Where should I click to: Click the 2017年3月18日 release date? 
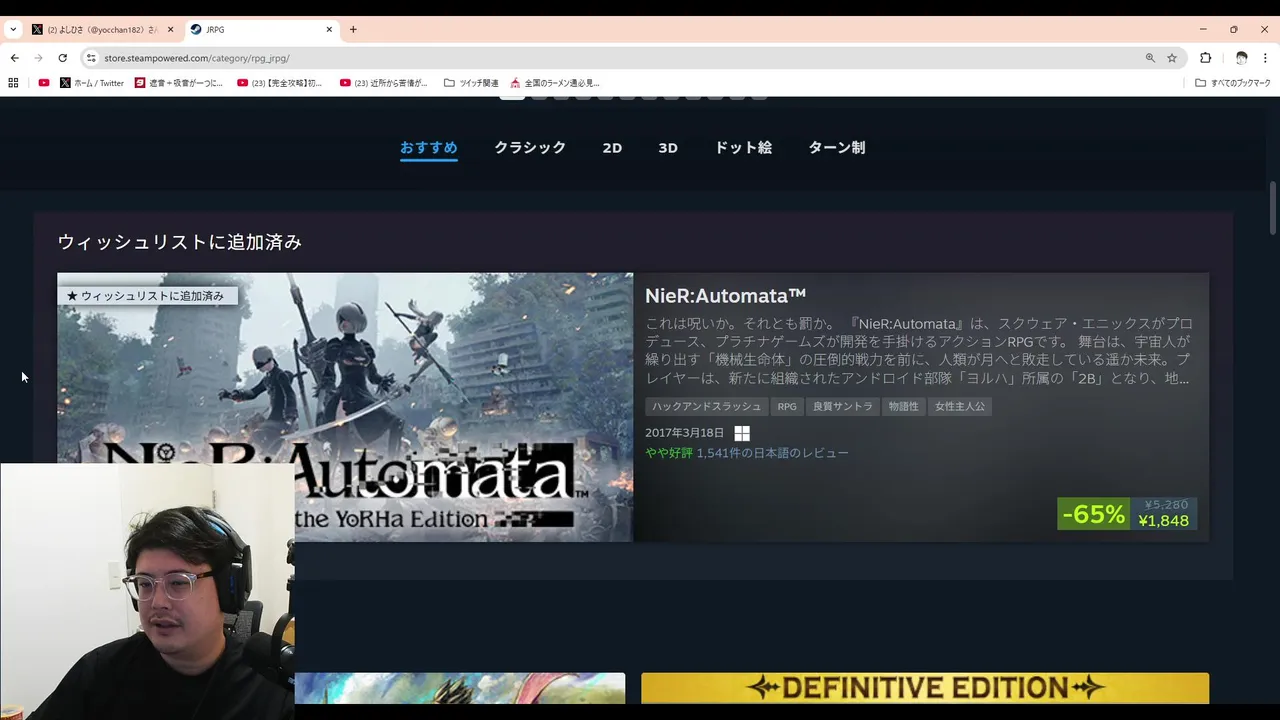(x=684, y=433)
